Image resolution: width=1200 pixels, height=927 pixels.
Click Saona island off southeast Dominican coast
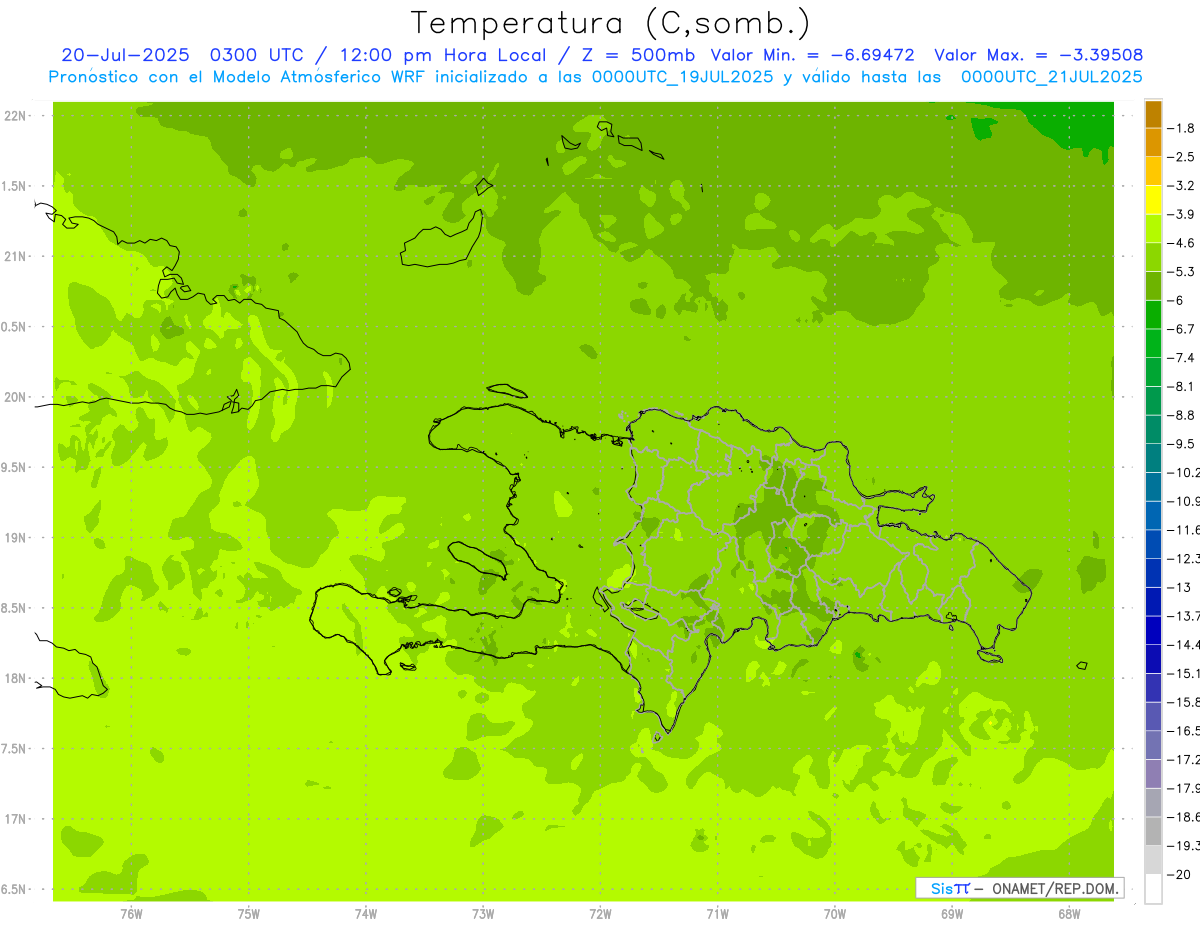point(990,656)
